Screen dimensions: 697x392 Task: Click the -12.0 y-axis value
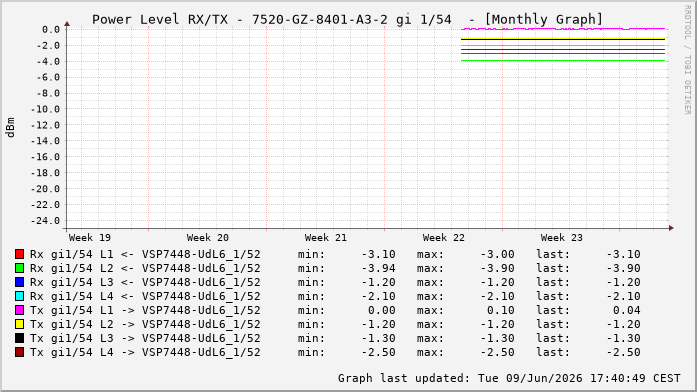coord(45,125)
